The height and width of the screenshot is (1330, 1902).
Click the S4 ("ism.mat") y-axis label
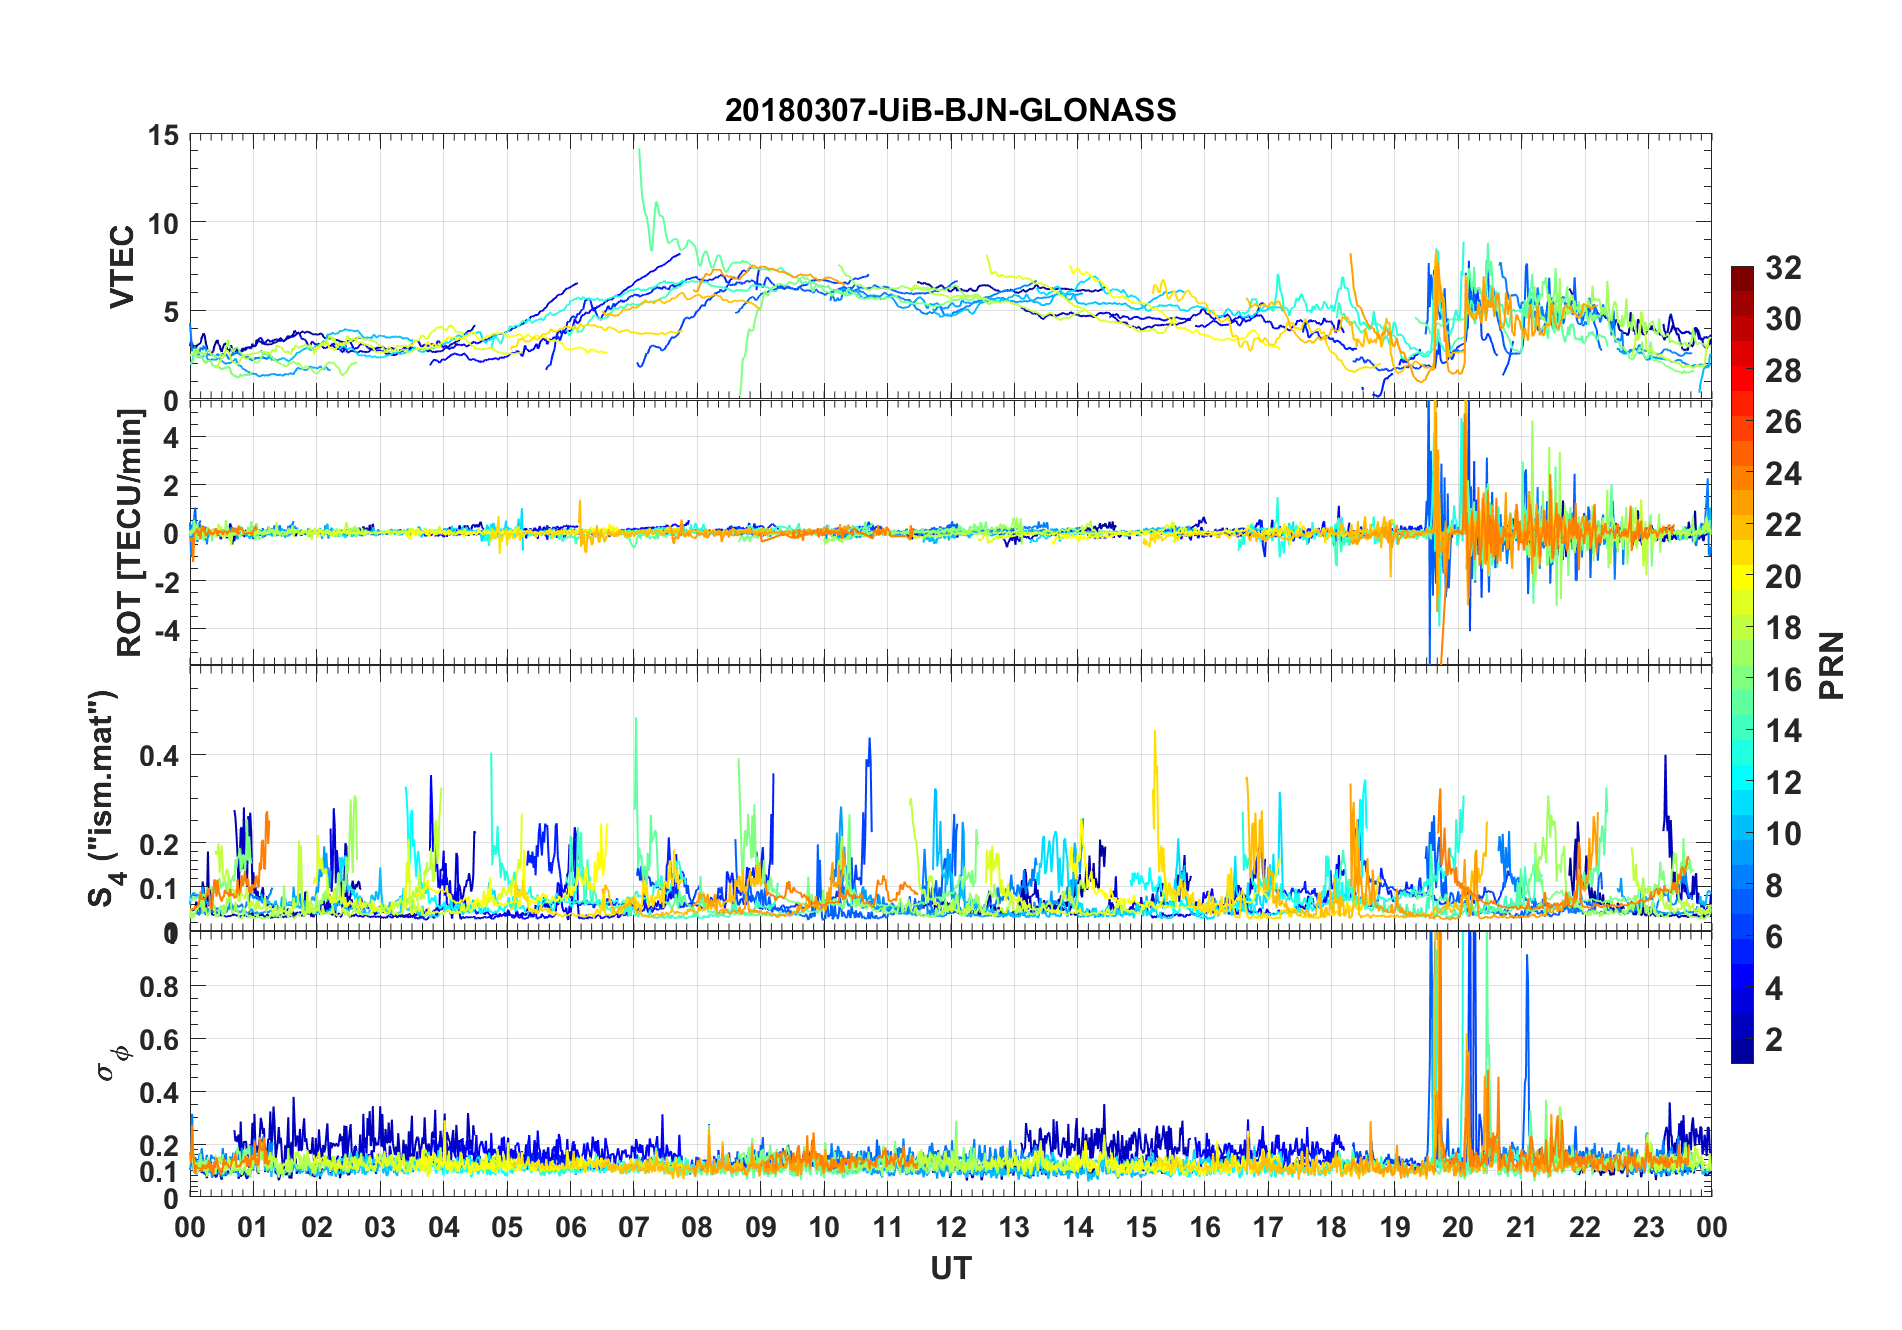pos(104,798)
